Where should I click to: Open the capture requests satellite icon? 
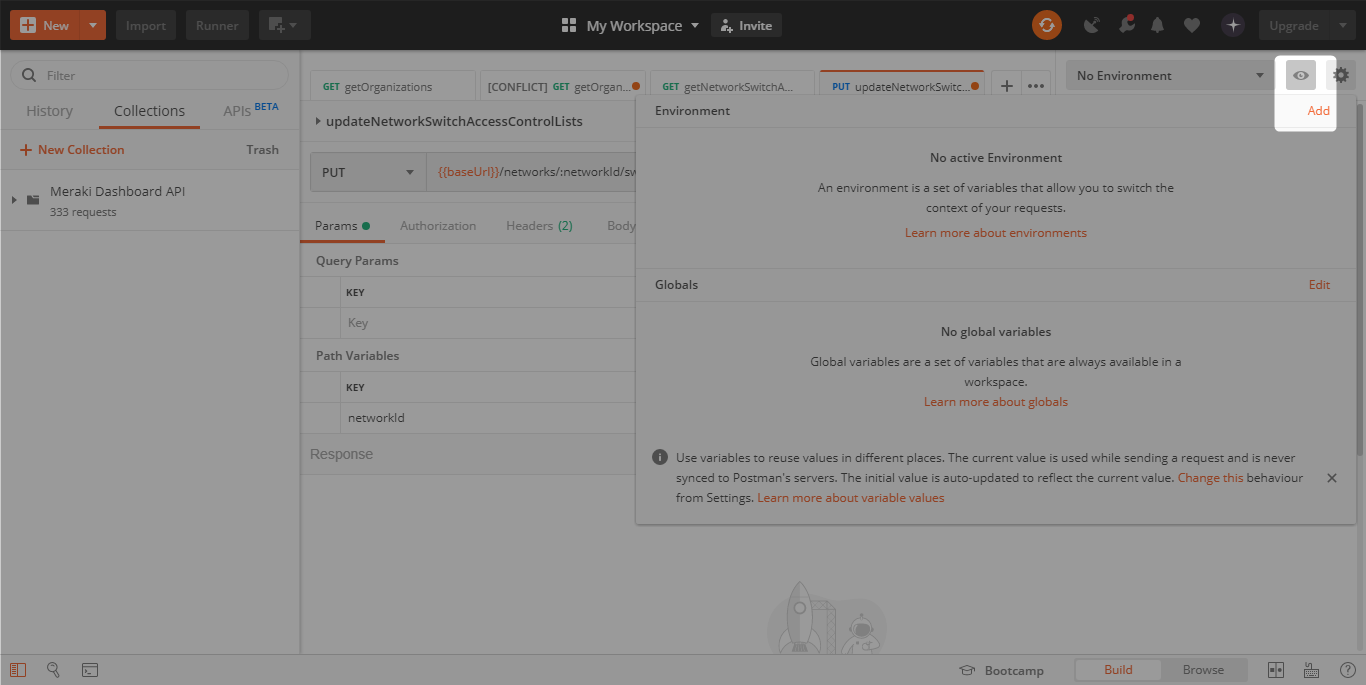[x=1091, y=25]
